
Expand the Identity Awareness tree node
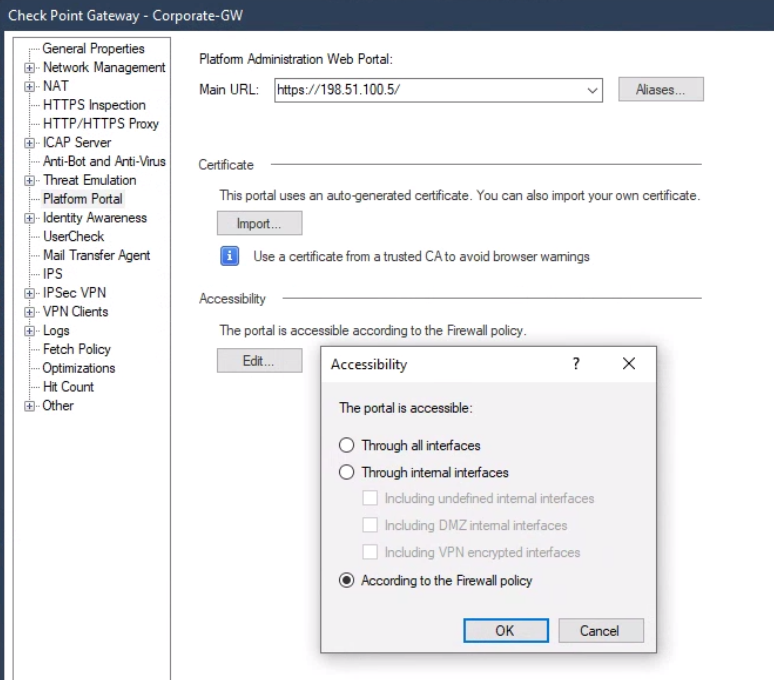(x=30, y=218)
